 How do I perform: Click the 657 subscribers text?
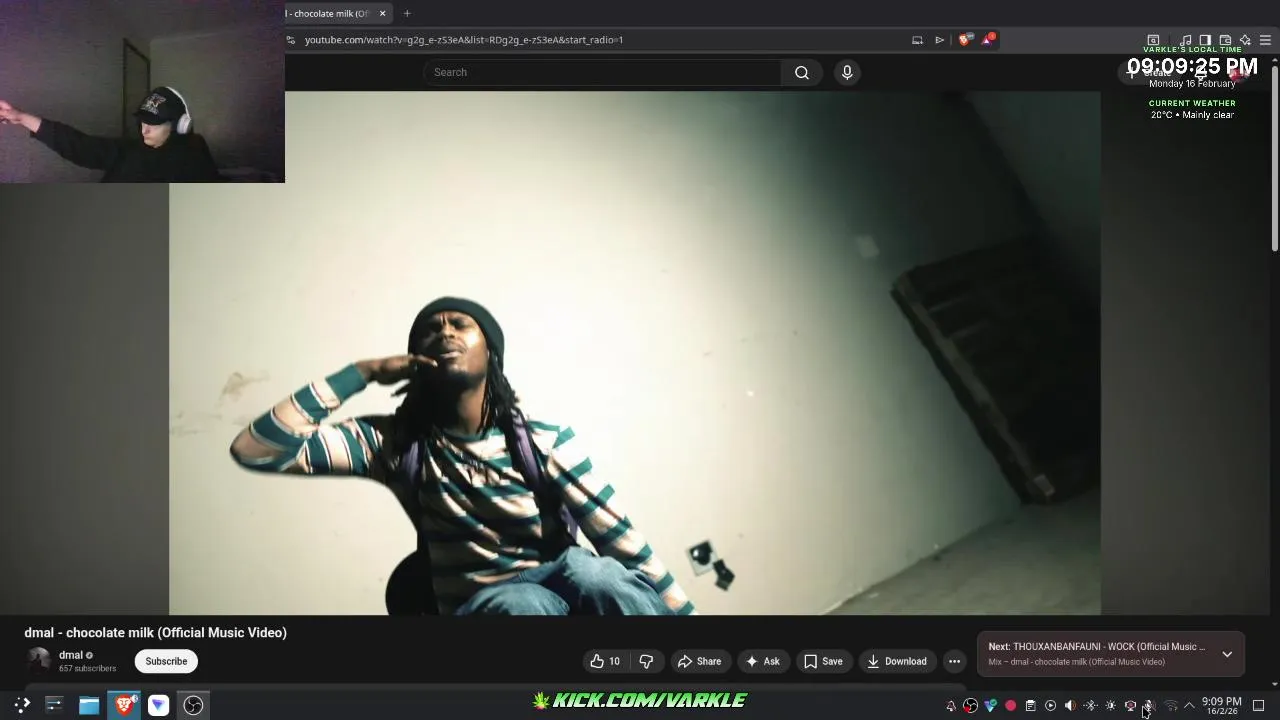tap(87, 668)
